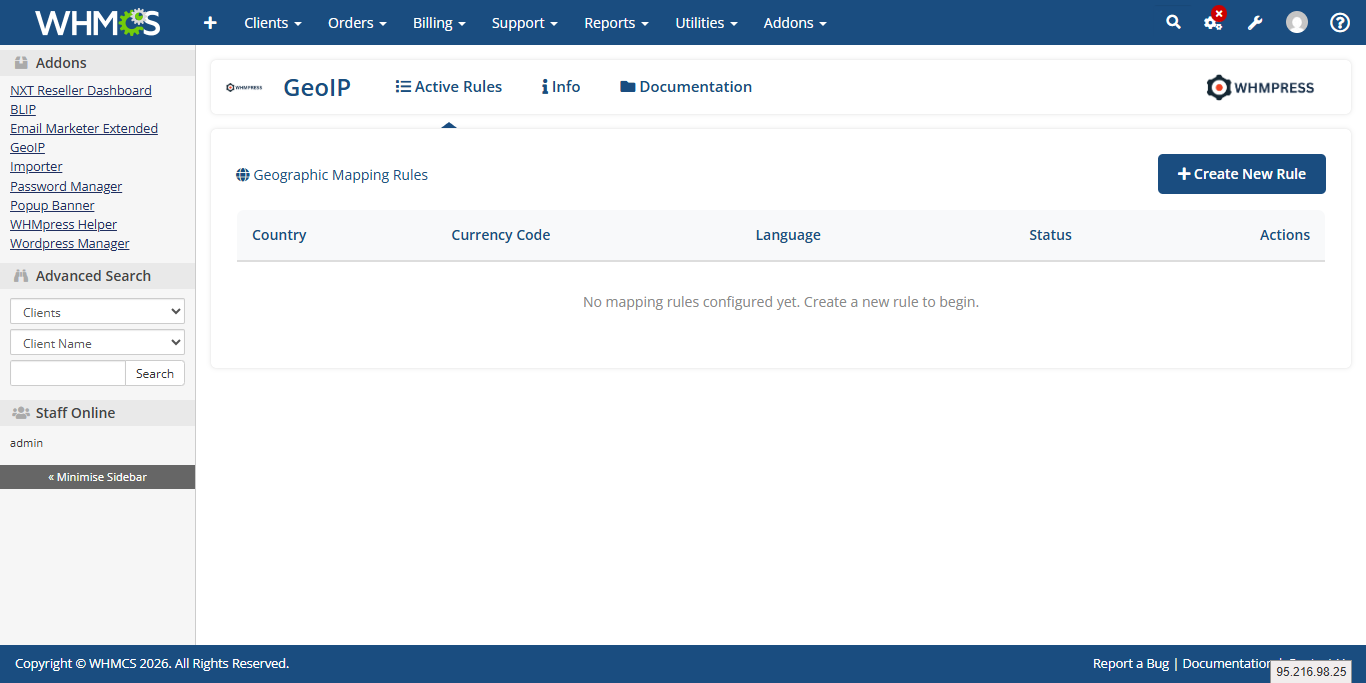Viewport: 1366px width, 683px height.
Task: Click the WHMPRESS logo on right
Action: tap(1260, 88)
